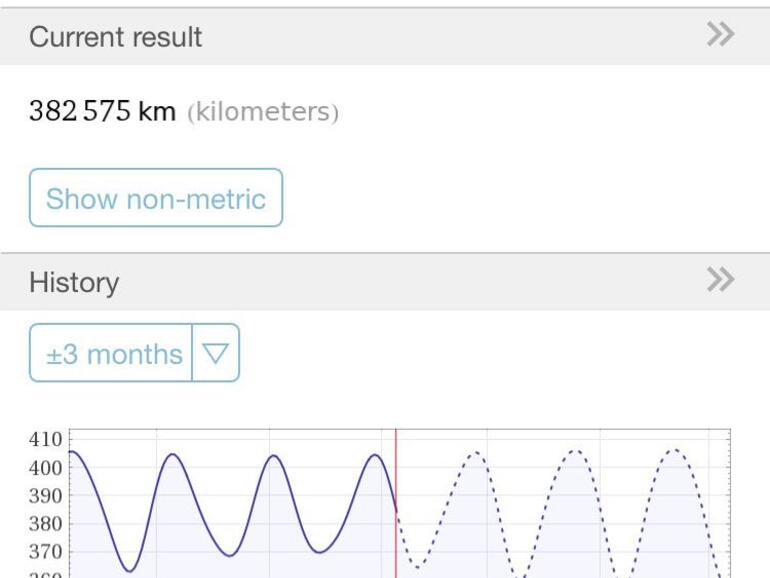Screen dimensions: 770x578
Task: Click the first trough of the solid curve
Action: pyautogui.click(x=130, y=571)
